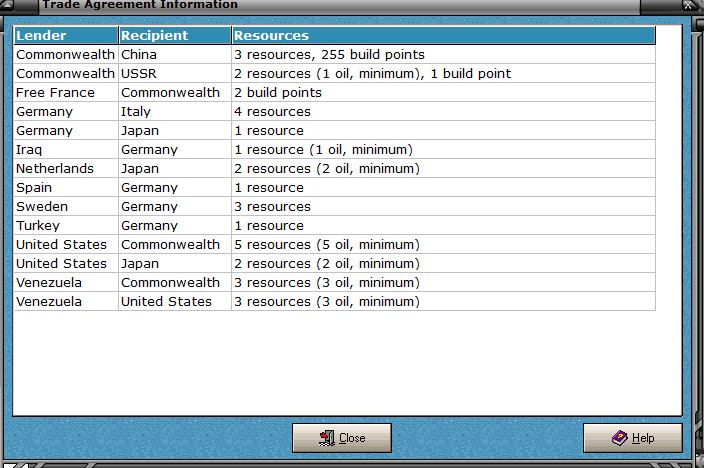Viewport: 704px width, 468px height.
Task: Select the Germany lender cell in the Japan row
Action: (66, 130)
